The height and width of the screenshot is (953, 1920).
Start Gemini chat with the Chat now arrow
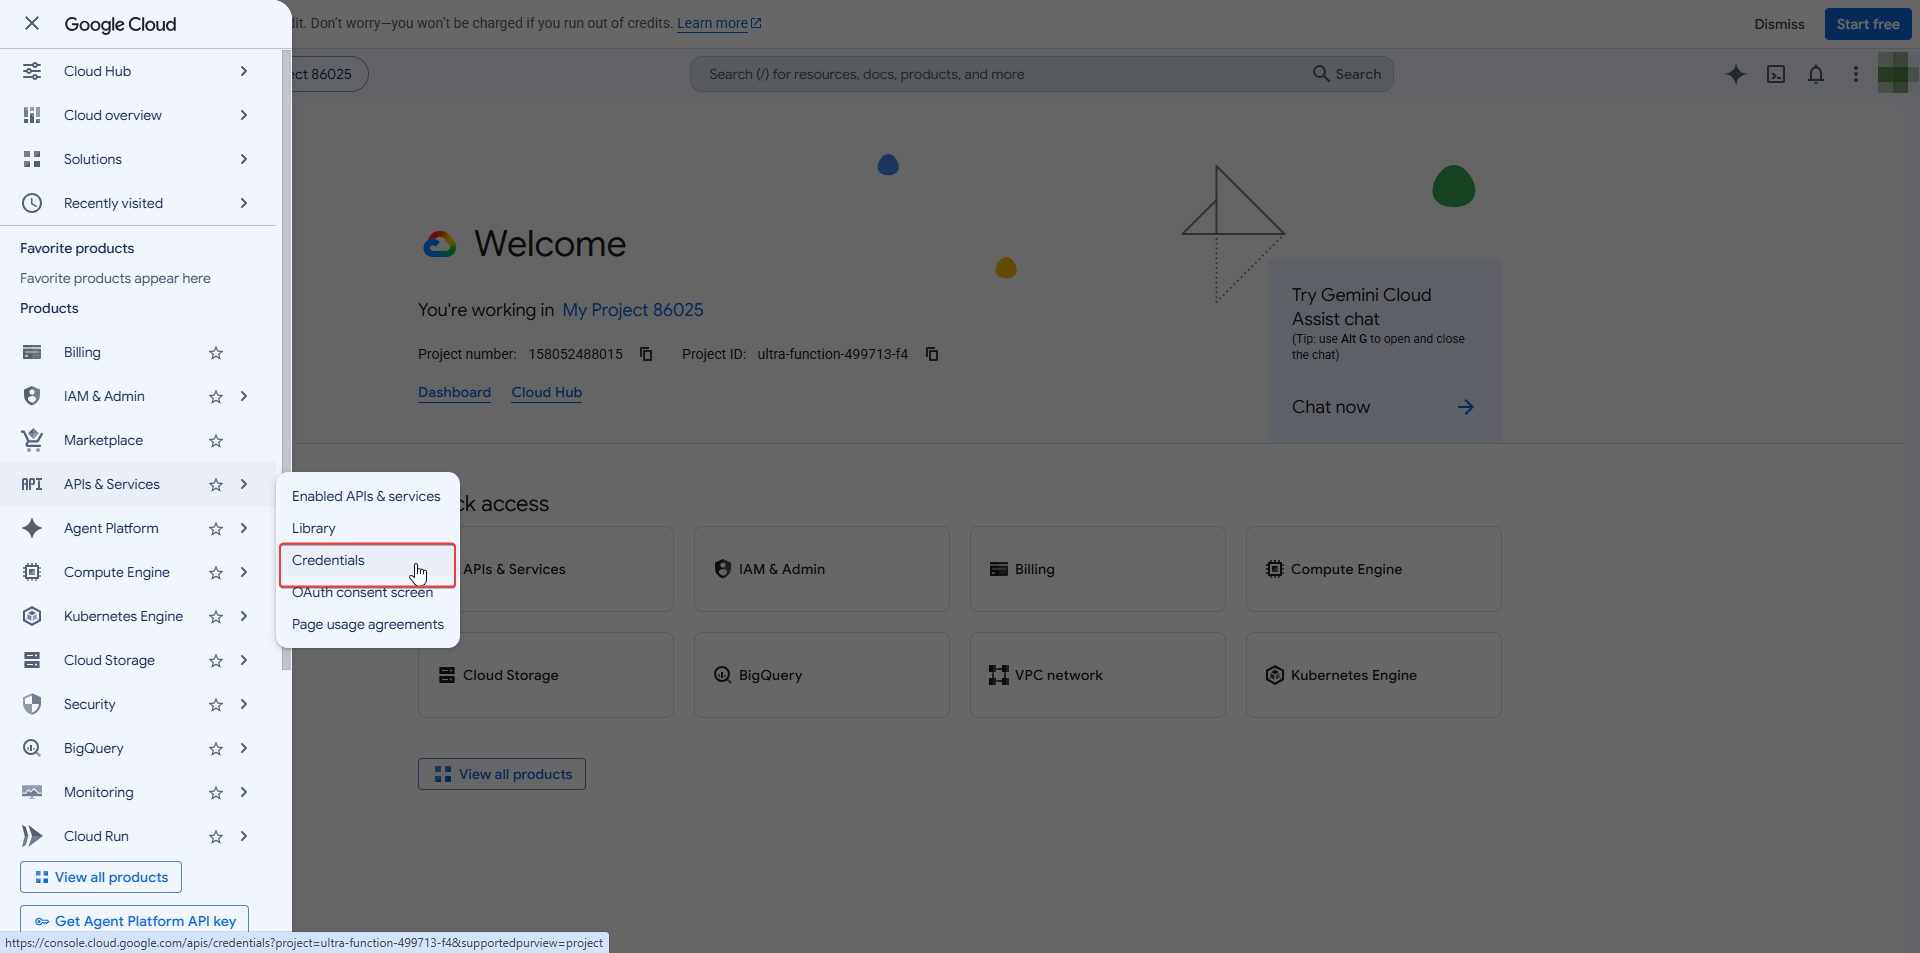point(1465,407)
